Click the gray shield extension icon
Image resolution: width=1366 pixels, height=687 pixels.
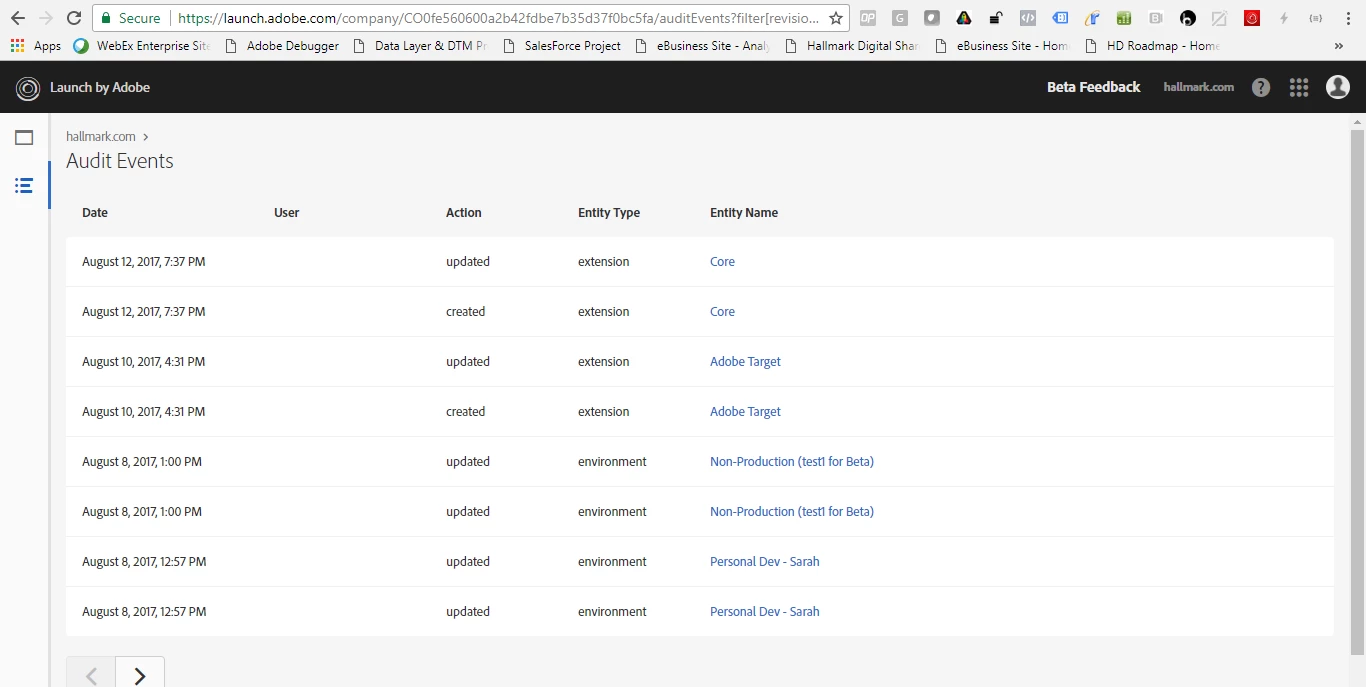(932, 18)
